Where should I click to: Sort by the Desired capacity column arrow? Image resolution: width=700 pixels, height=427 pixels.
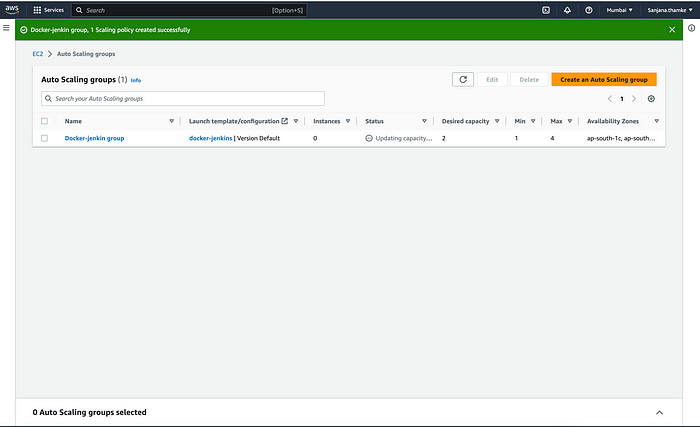[x=497, y=121]
